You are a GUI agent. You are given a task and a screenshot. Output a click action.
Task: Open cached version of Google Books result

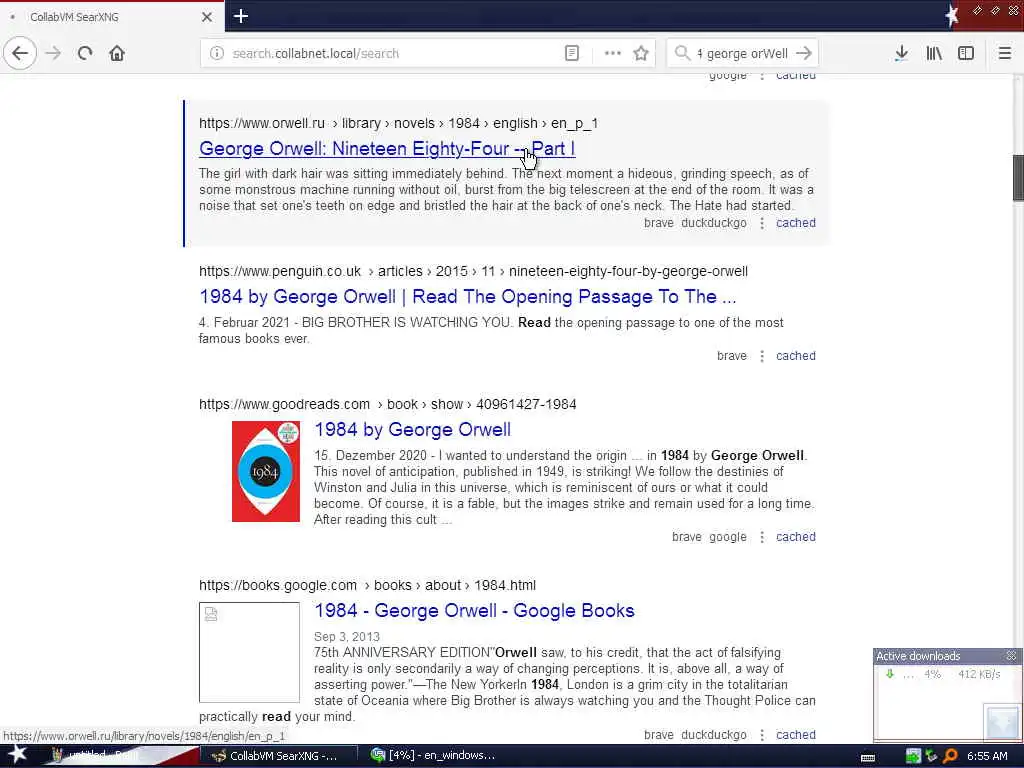click(x=795, y=735)
